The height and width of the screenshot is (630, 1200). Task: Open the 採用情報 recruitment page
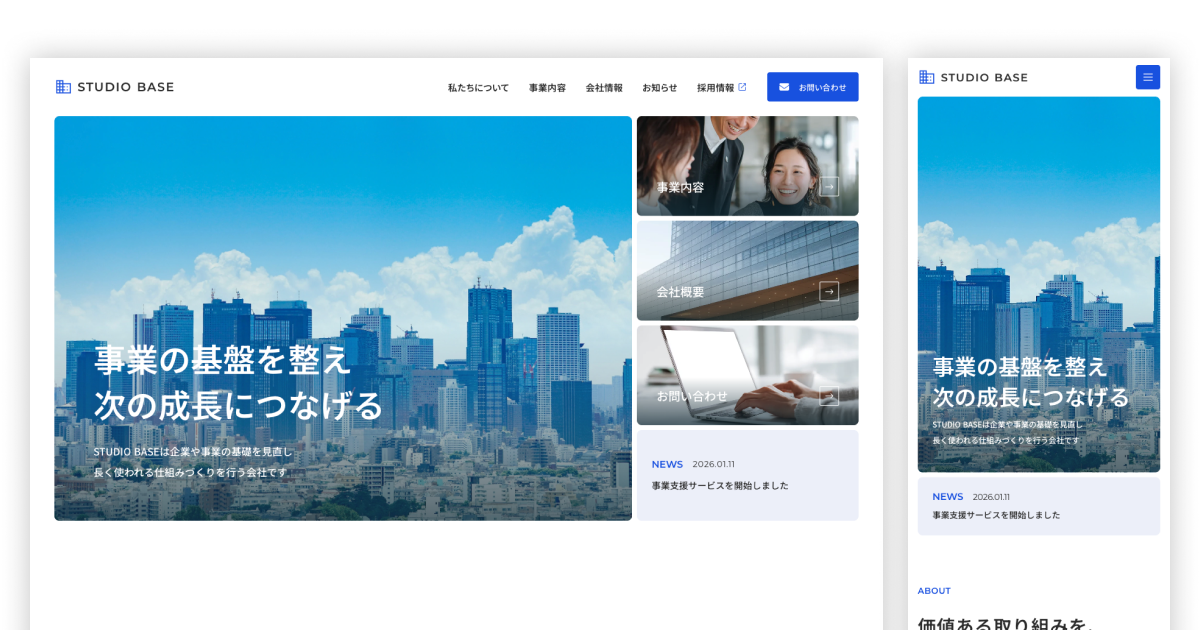tap(718, 87)
